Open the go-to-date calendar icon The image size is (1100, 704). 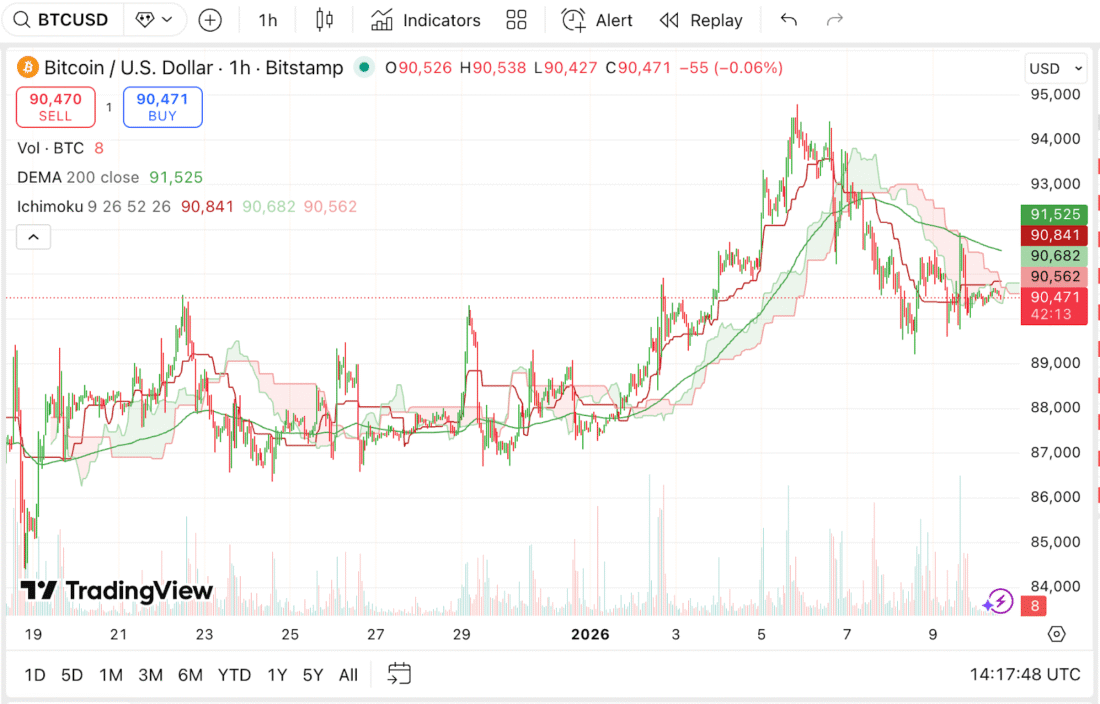pos(399,674)
